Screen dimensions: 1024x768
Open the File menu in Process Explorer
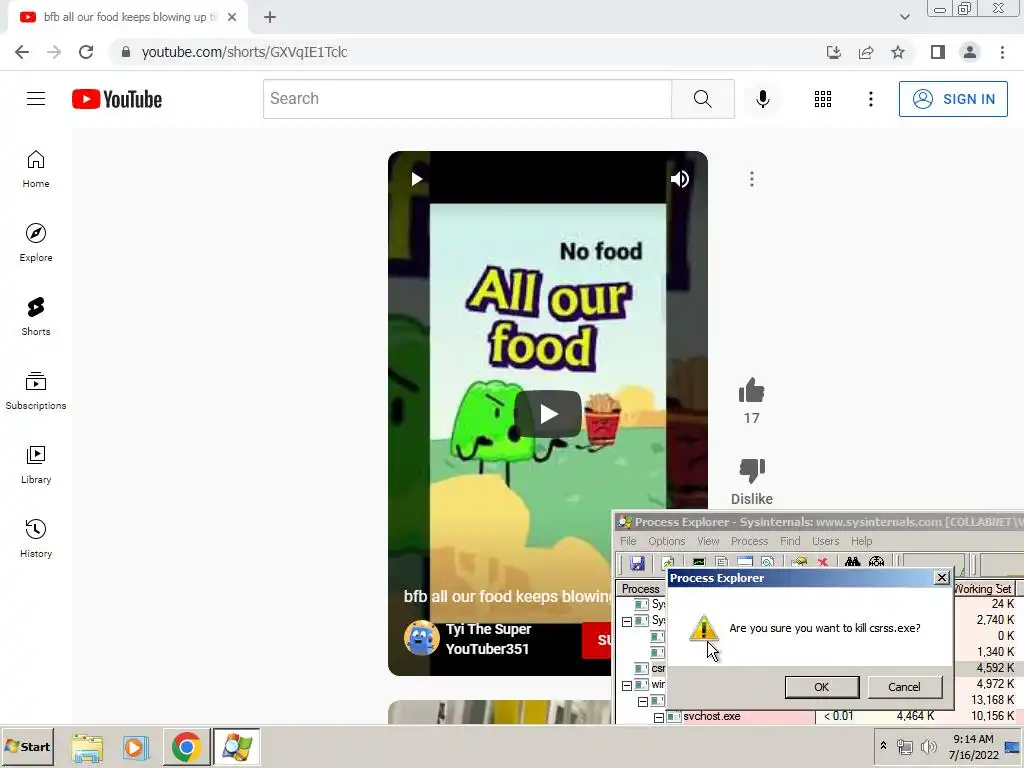pos(628,541)
